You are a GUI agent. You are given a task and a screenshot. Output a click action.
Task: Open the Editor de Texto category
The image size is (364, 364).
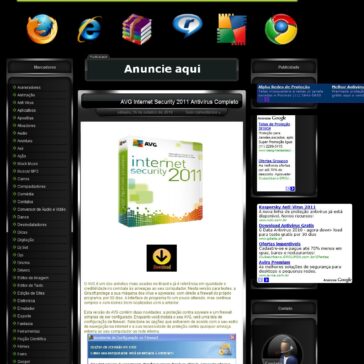pyautogui.click(x=30, y=285)
